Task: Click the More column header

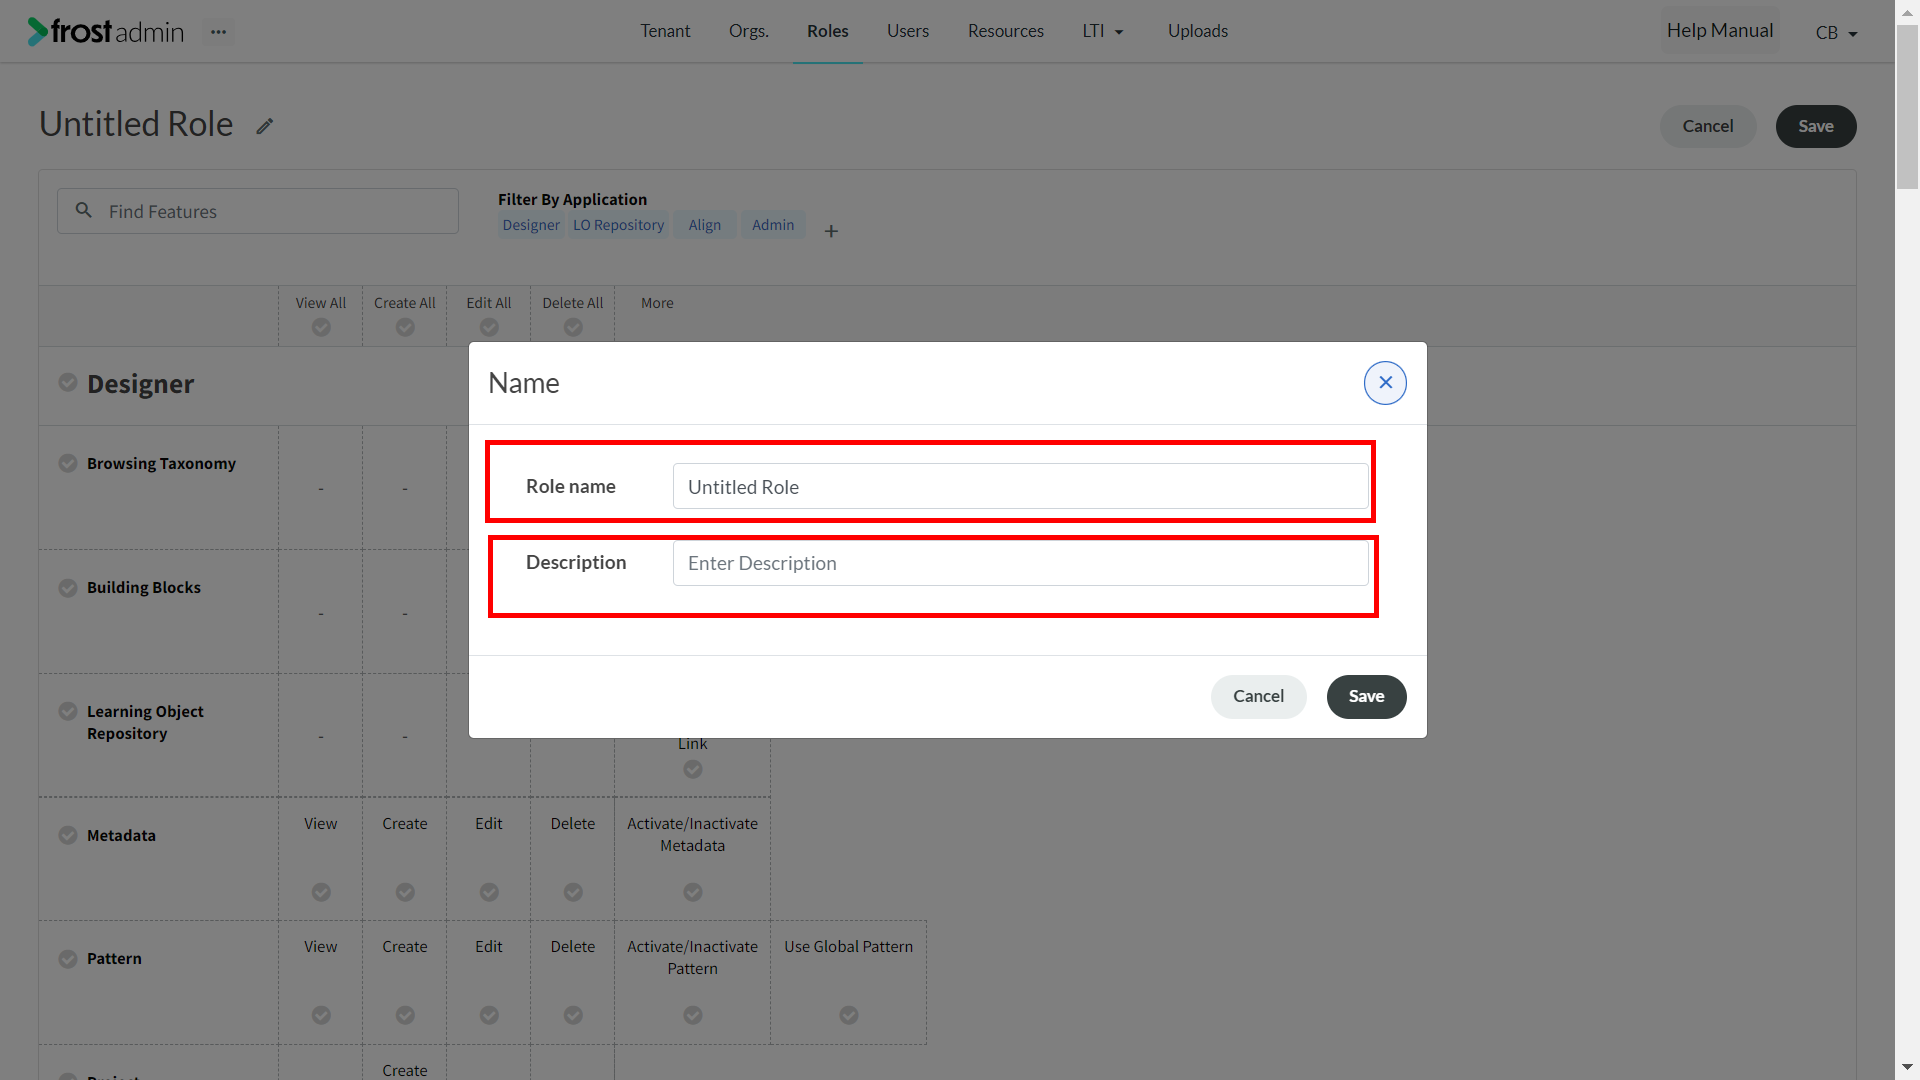Action: [x=657, y=303]
